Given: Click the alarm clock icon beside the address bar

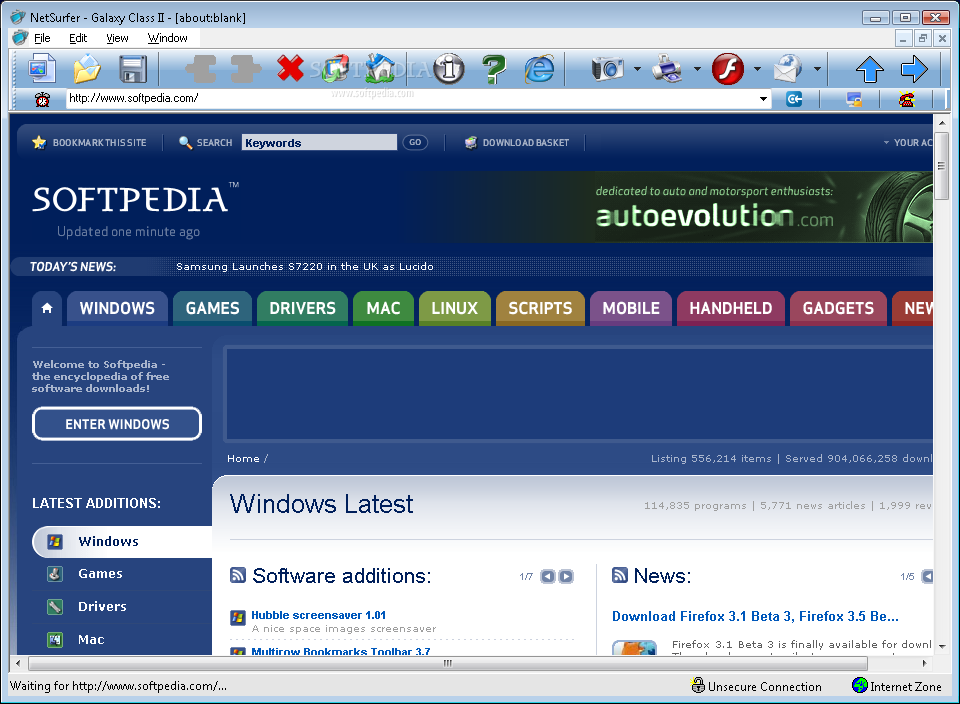Looking at the screenshot, I should pos(42,99).
